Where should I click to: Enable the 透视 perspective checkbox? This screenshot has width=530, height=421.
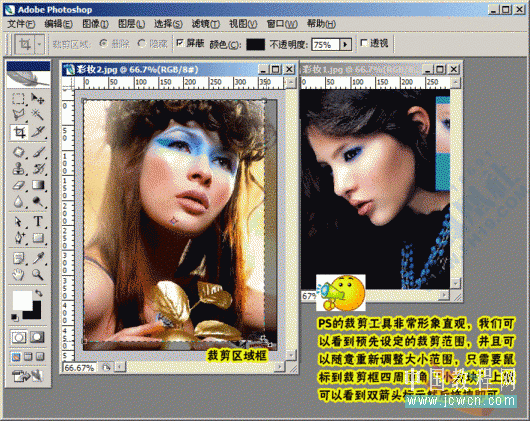[x=364, y=43]
